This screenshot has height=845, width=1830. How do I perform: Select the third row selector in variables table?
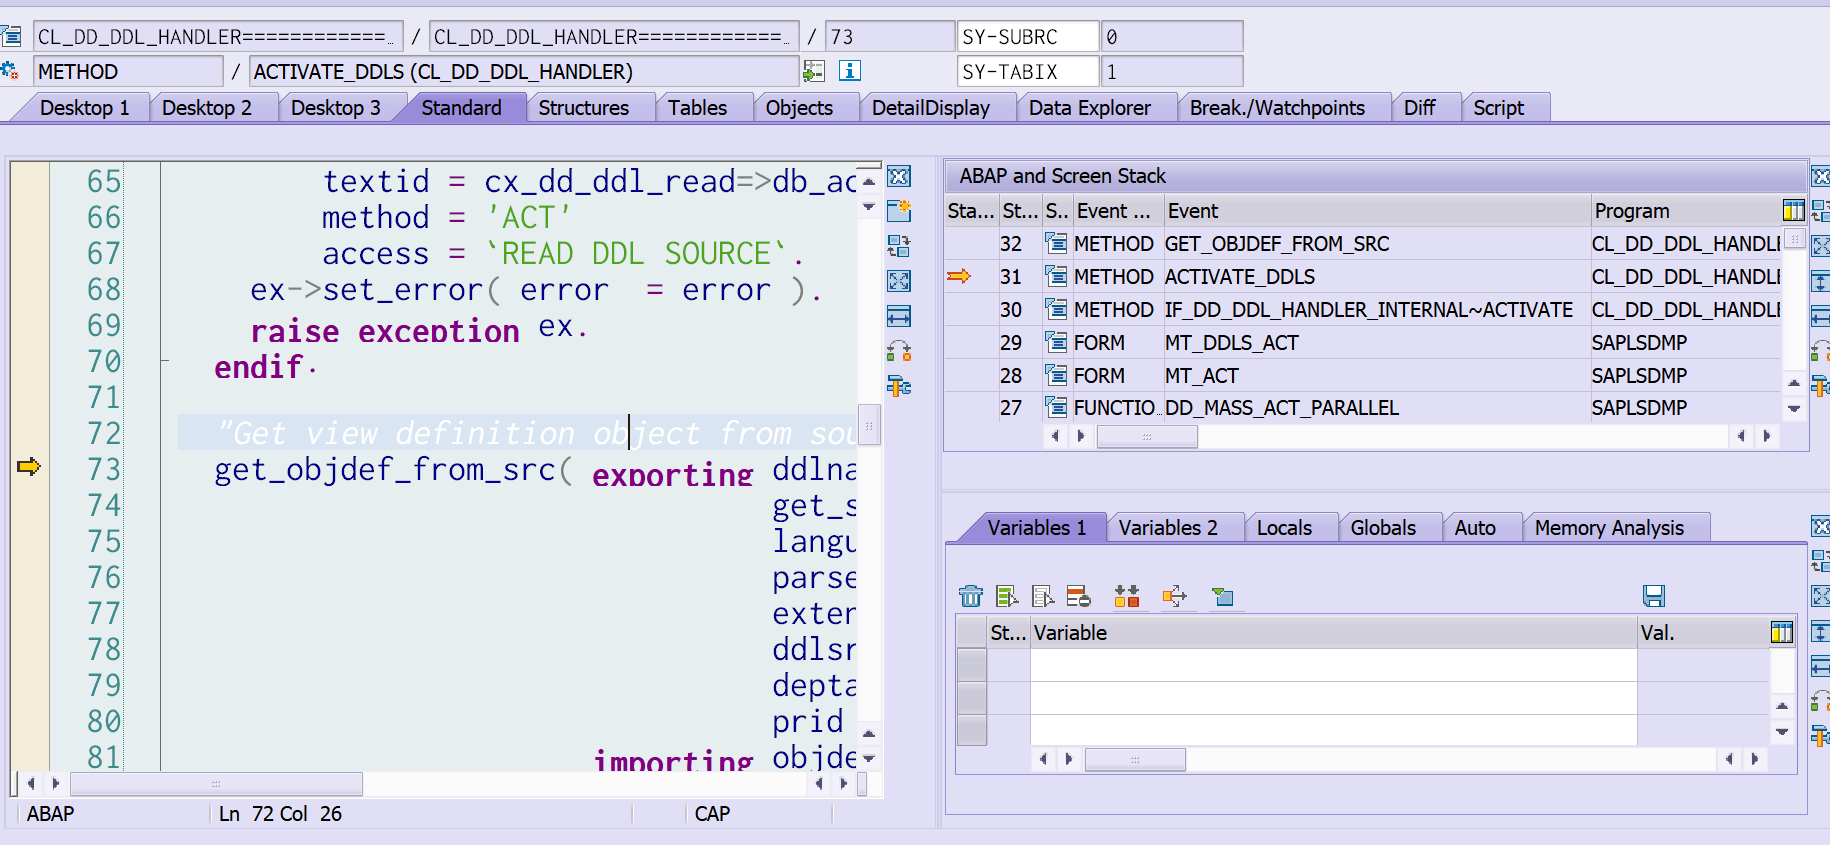pos(972,730)
